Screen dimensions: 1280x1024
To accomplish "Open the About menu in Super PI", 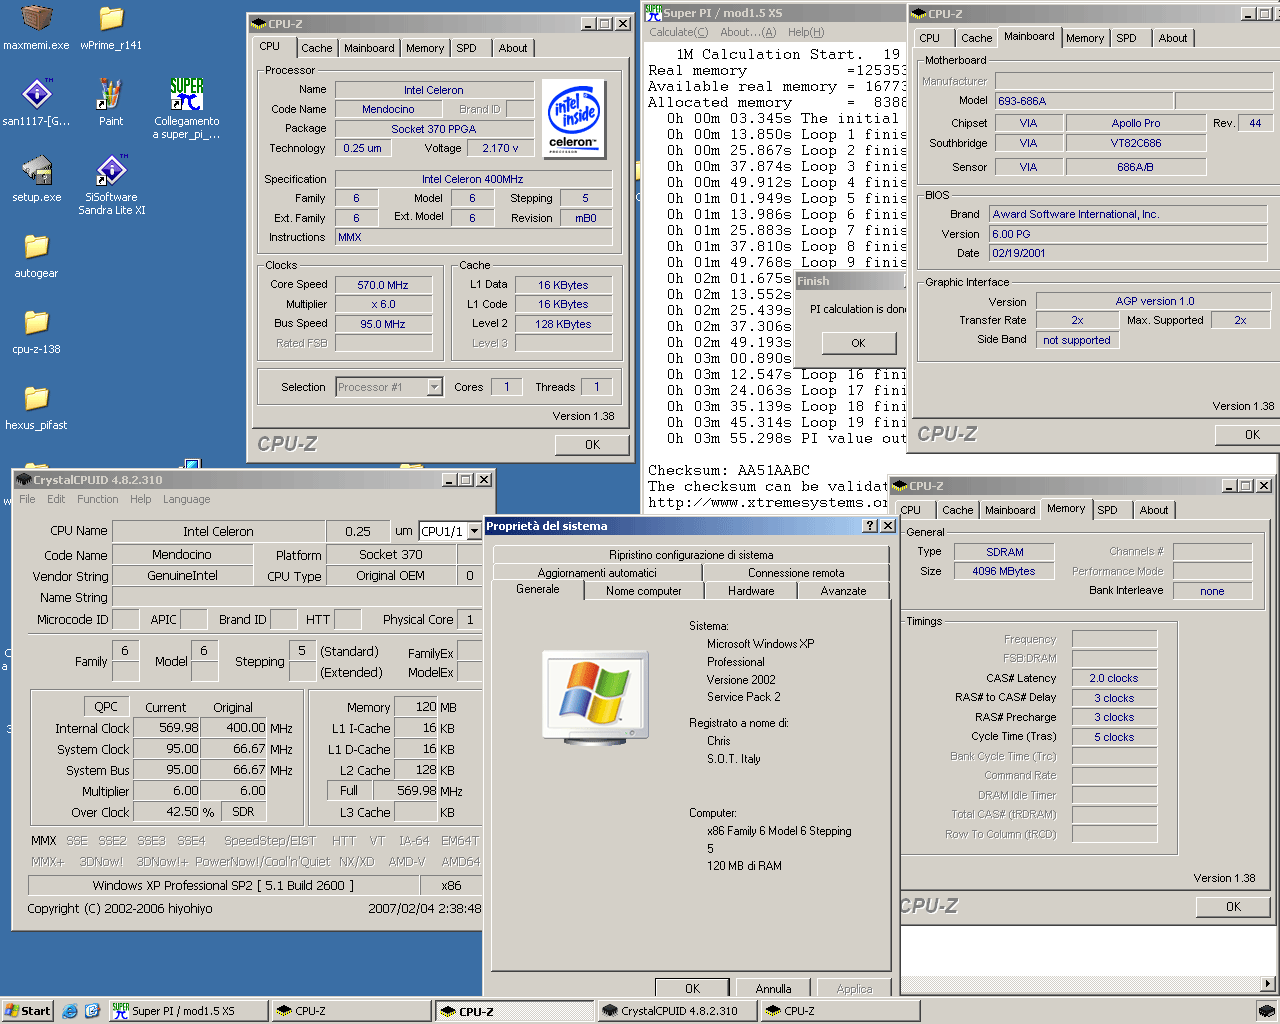I will click(747, 32).
